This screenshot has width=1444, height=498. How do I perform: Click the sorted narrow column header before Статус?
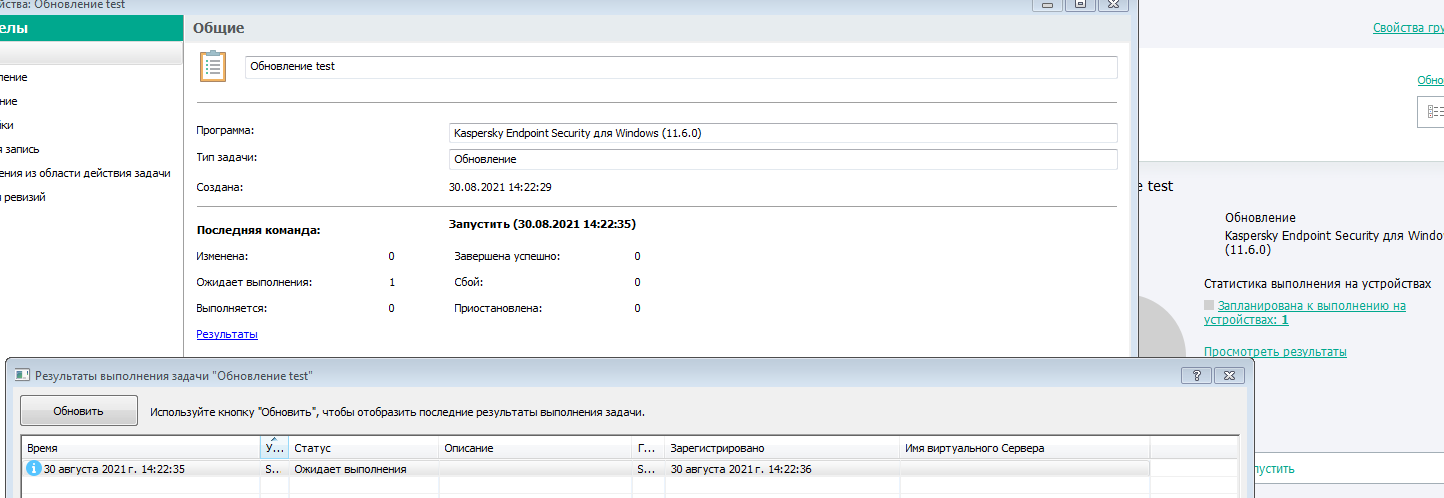274,448
